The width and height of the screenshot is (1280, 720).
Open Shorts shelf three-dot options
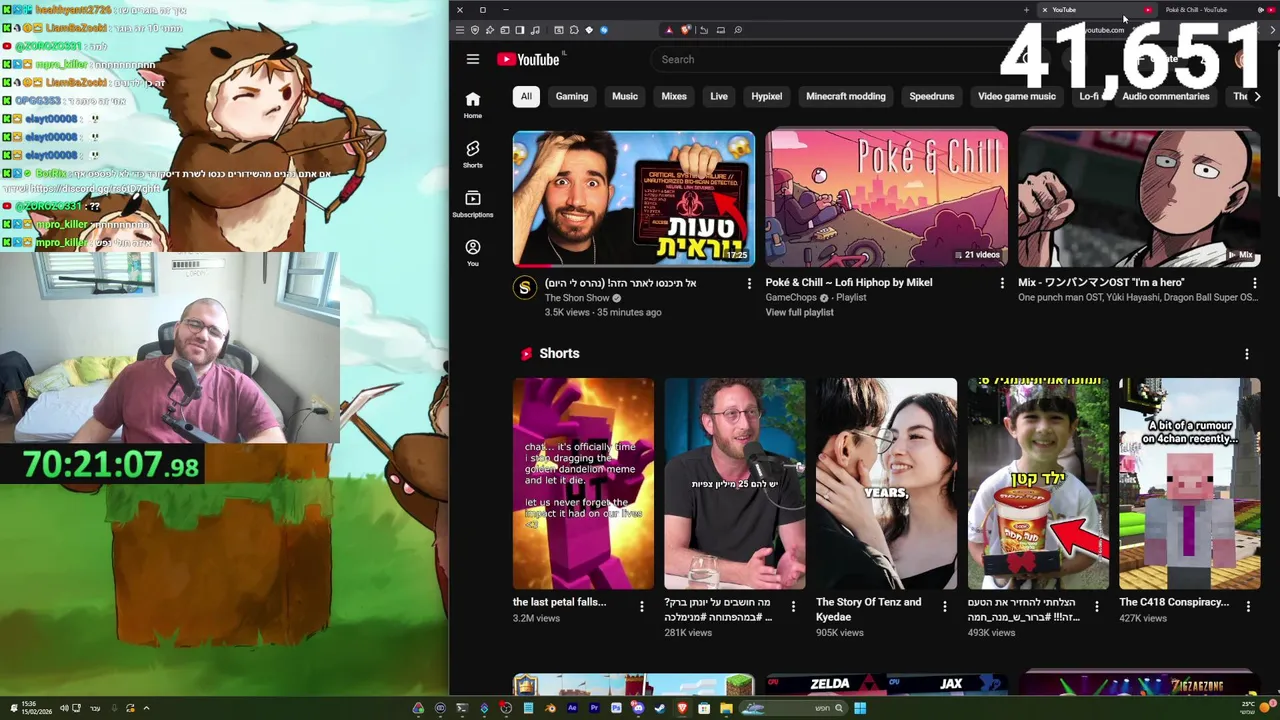coord(1247,354)
